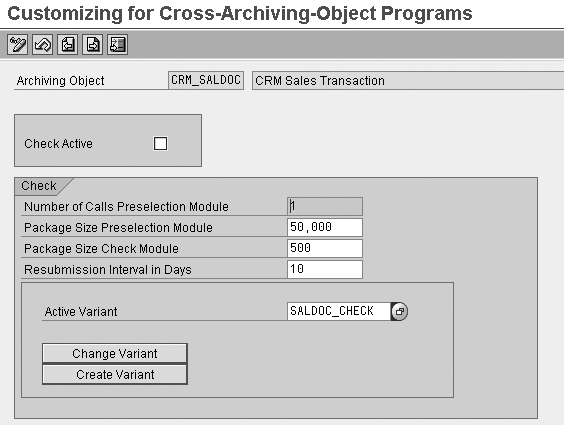Select Resubmission Interval in Days field

[325, 269]
